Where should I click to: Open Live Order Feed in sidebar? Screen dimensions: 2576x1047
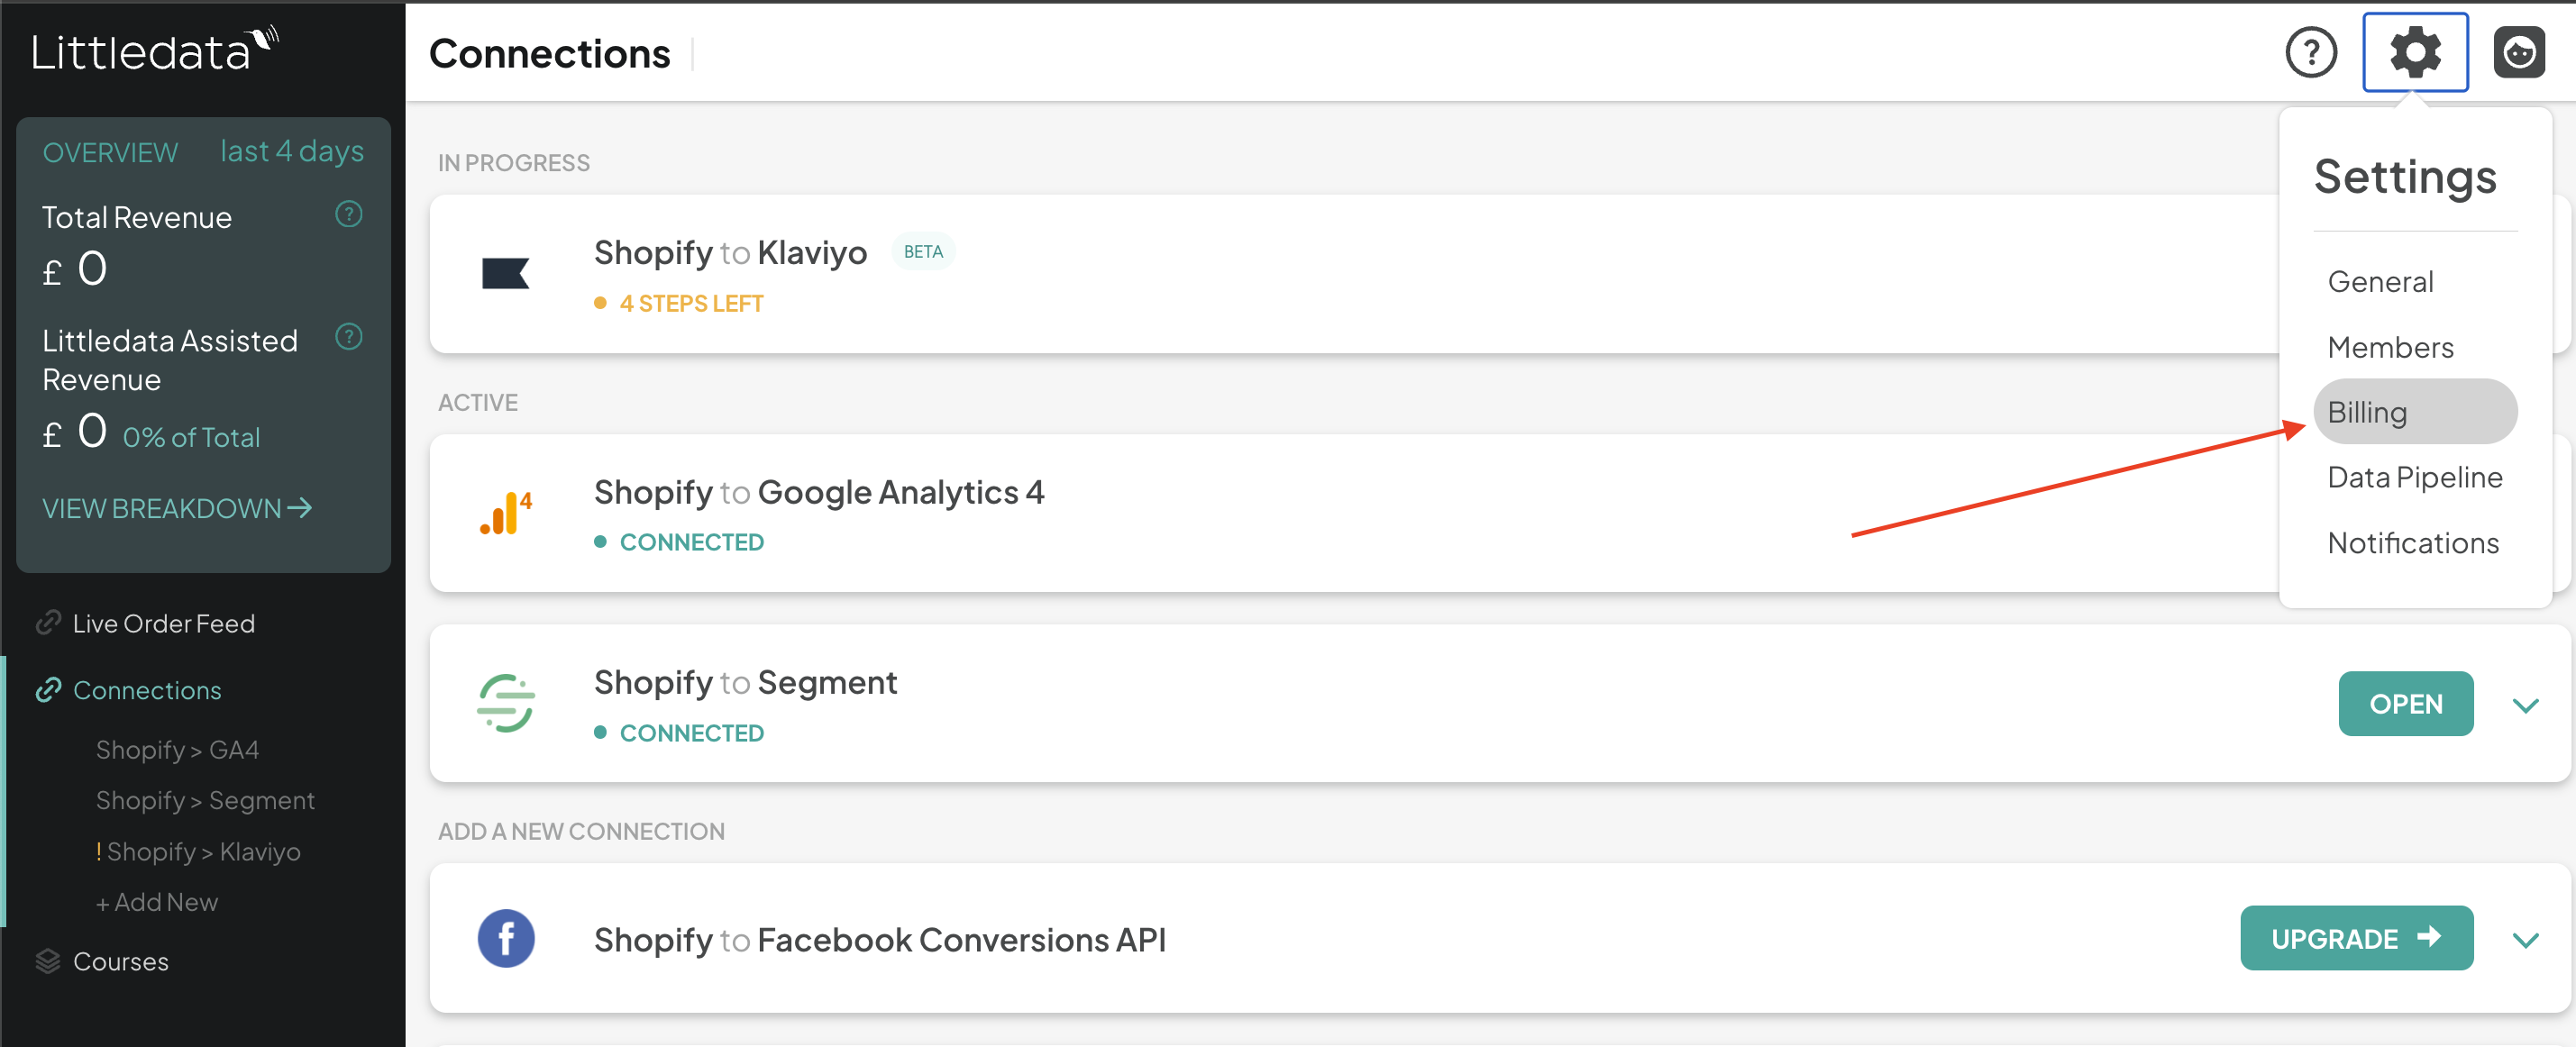[163, 624]
